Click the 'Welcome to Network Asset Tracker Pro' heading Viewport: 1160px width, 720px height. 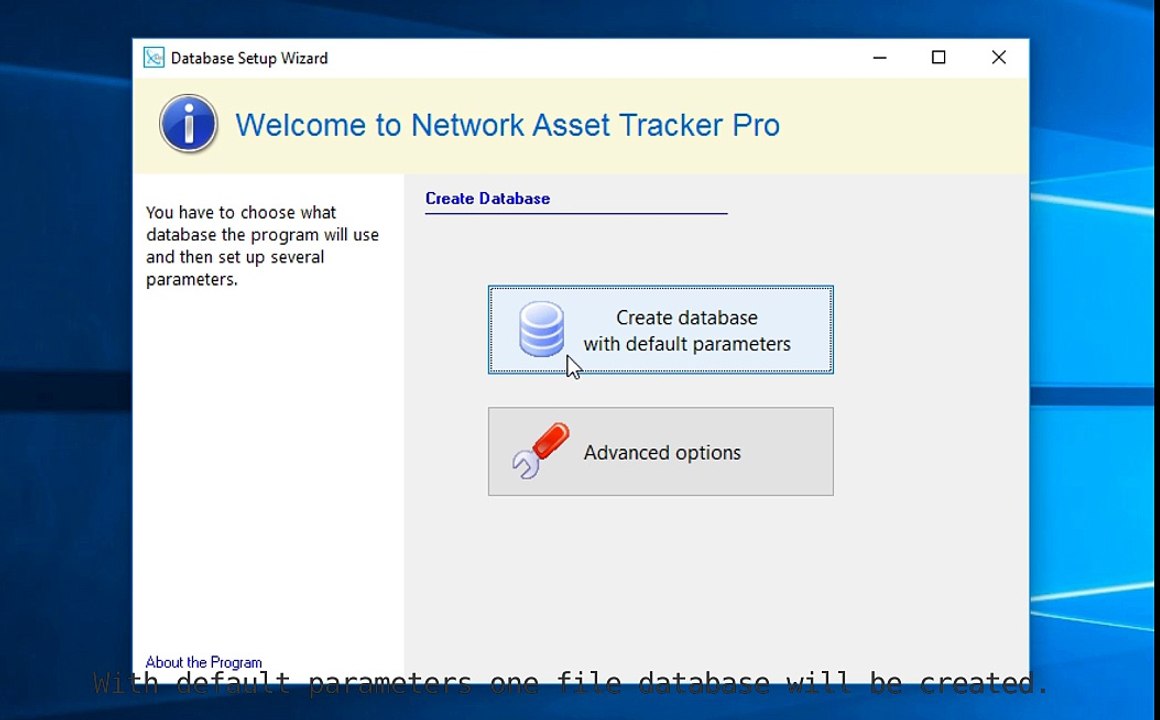coord(508,125)
